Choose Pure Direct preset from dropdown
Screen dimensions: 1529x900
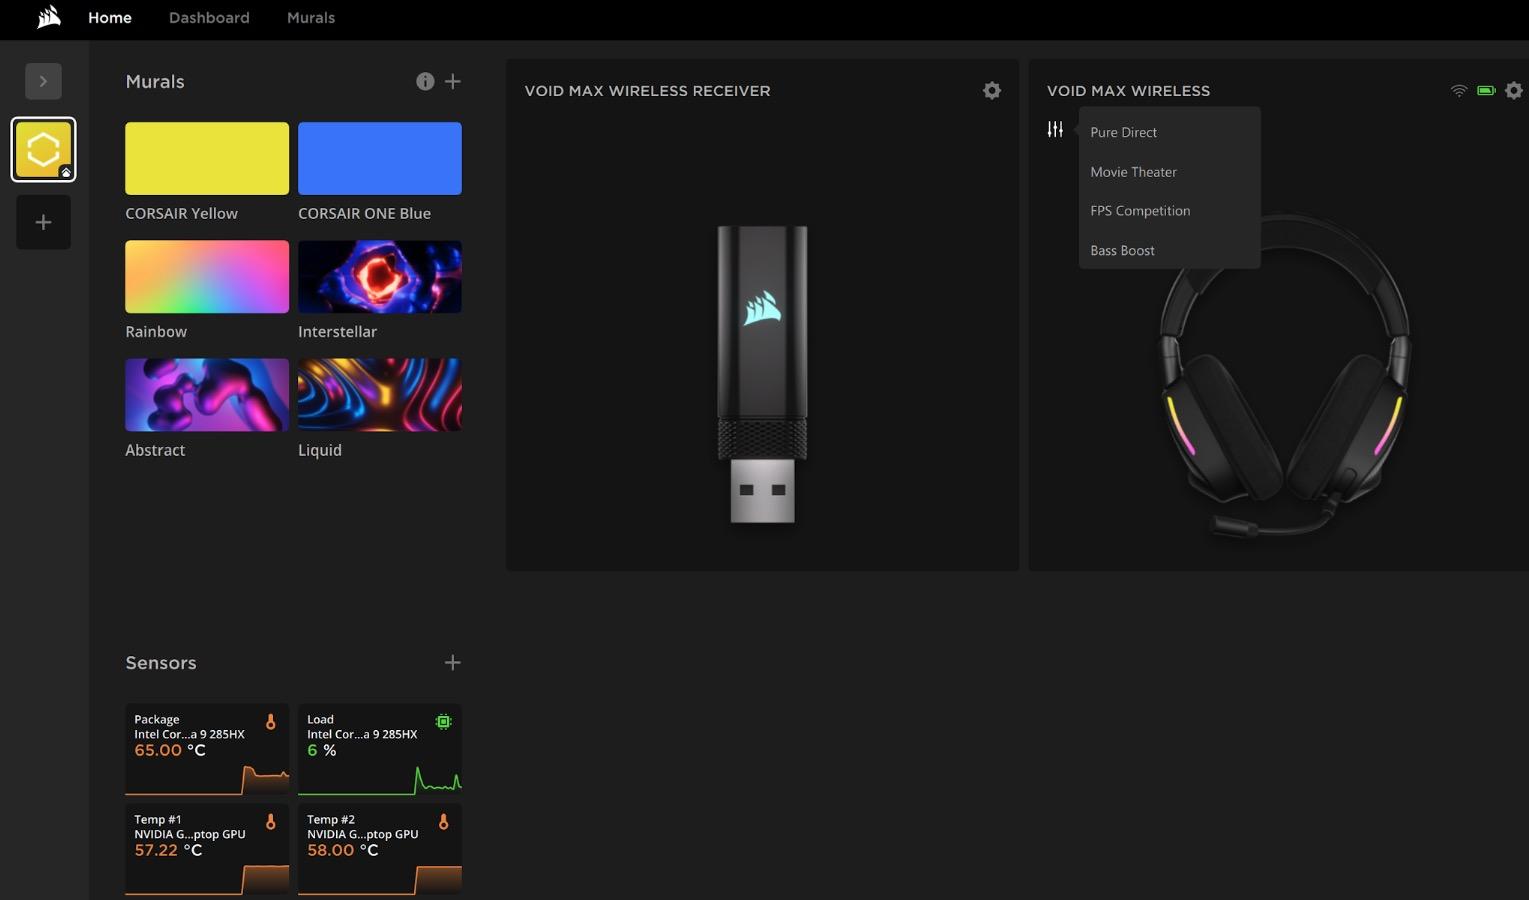tap(1123, 132)
